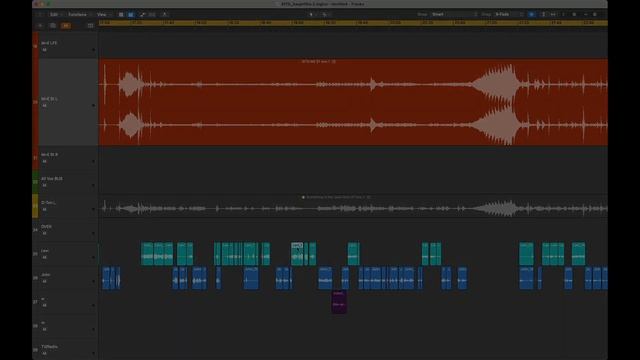This screenshot has width=640, height=360.
Task: Select the MnE St L track name
Action: coord(49,99)
